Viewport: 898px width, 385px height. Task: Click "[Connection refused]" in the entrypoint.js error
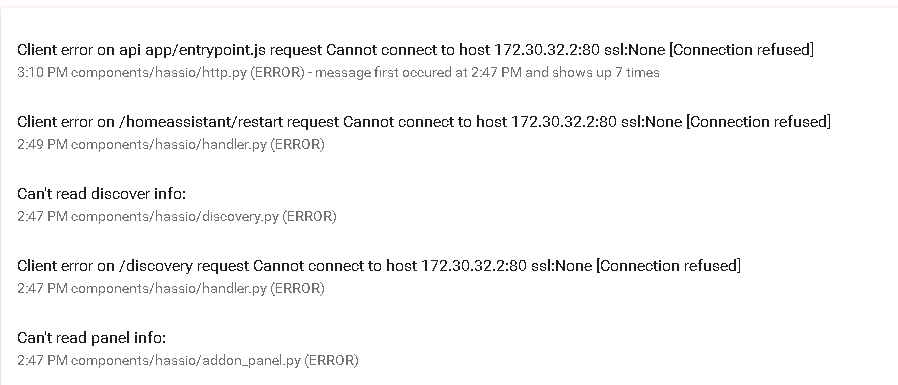[741, 50]
